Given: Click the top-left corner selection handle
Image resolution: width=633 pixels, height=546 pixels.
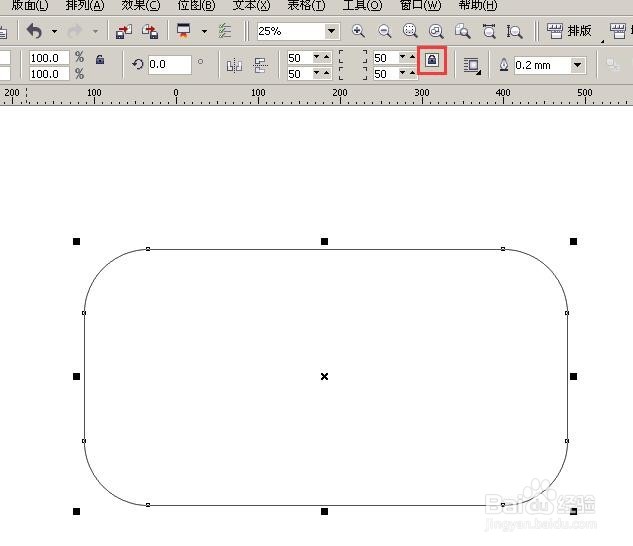Looking at the screenshot, I should tap(76, 242).
